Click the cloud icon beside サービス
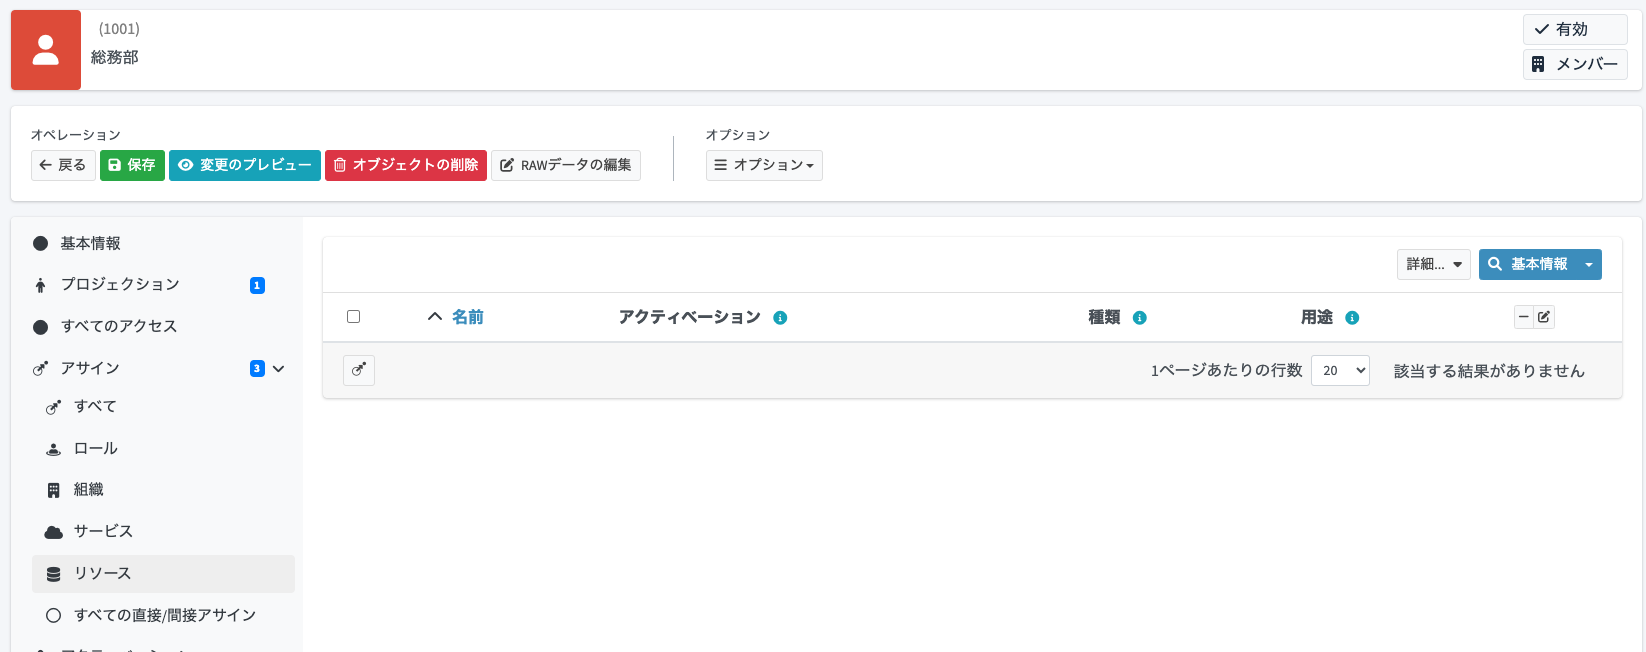 (x=54, y=532)
